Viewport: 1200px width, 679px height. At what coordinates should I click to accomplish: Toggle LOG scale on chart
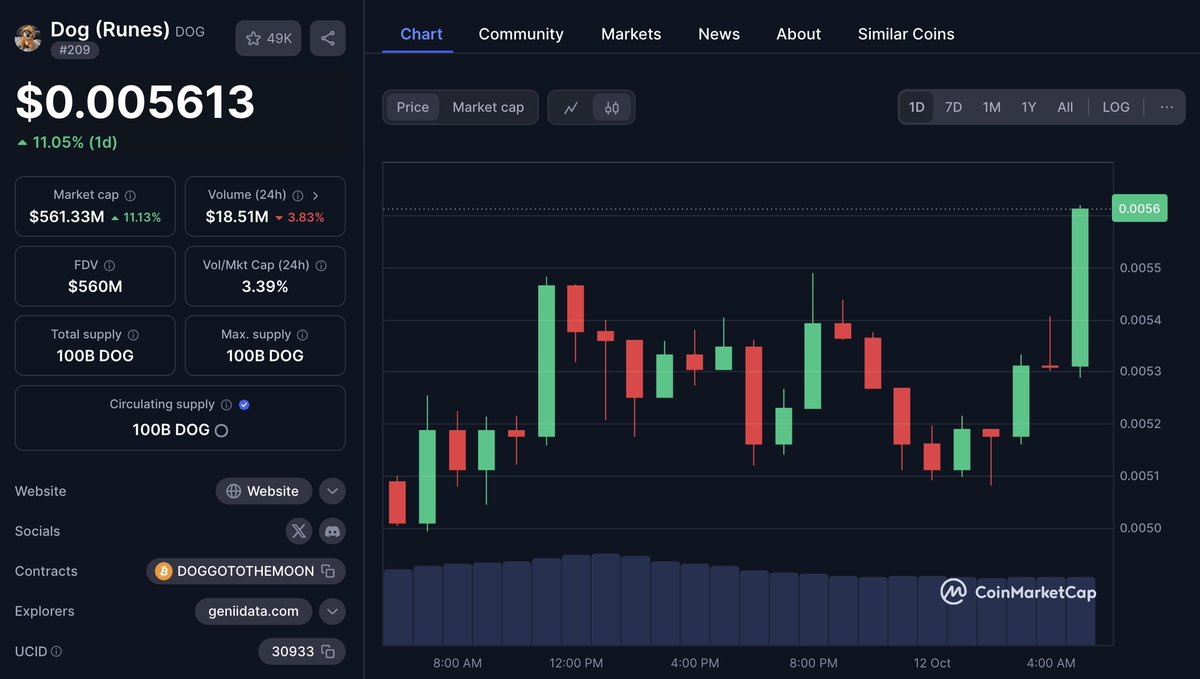tap(1116, 107)
